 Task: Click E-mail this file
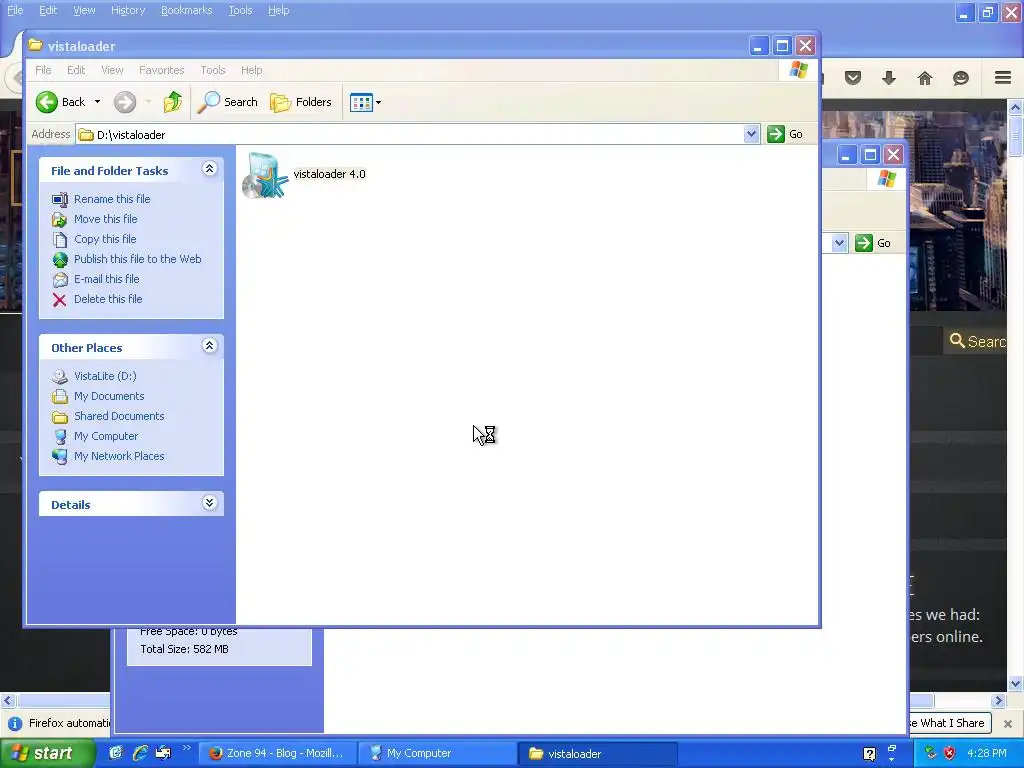pyautogui.click(x=106, y=279)
